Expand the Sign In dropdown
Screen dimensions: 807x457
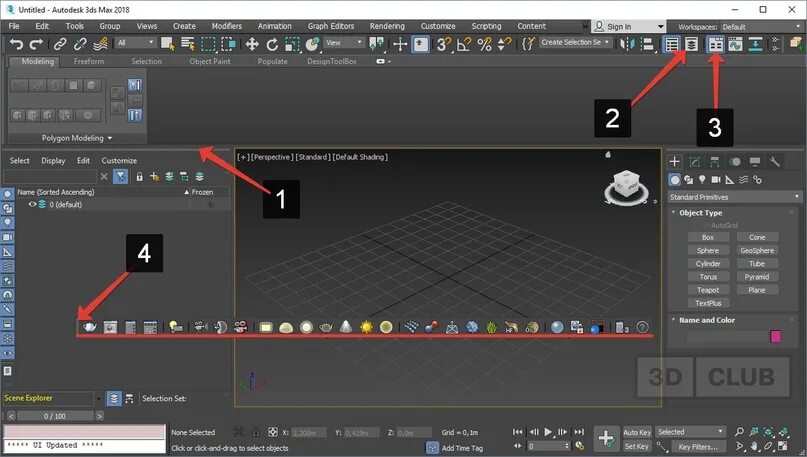coord(660,26)
